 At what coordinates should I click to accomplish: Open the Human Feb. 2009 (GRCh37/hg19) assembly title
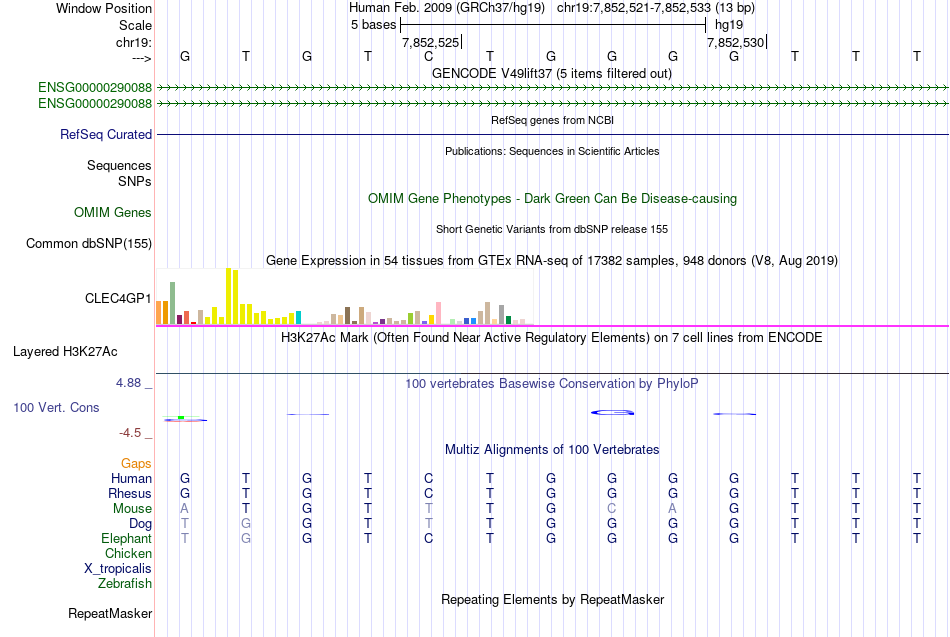[447, 8]
